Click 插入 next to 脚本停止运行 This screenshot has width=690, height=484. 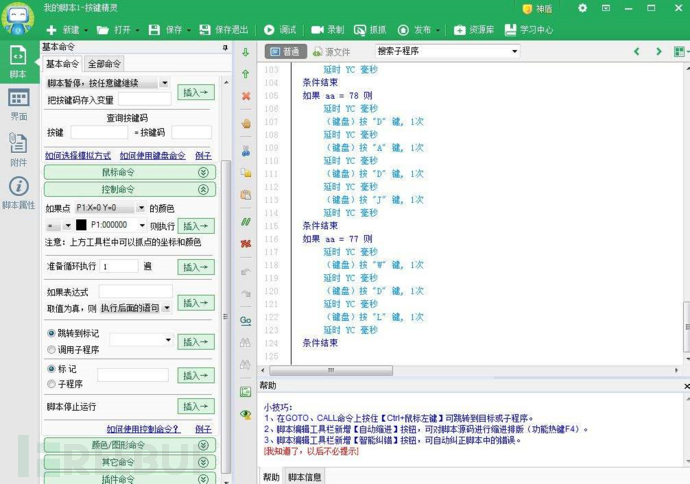(196, 406)
